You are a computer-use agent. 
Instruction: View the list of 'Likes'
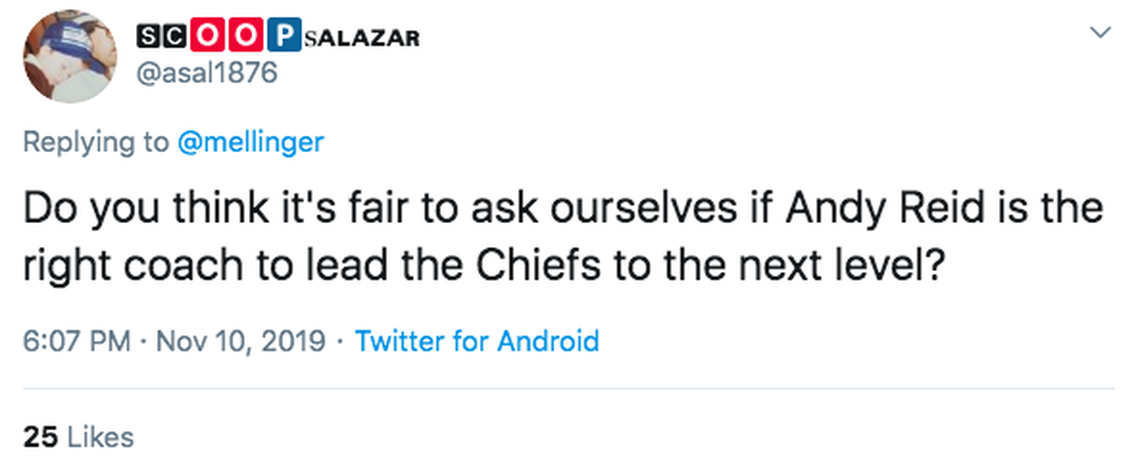(98, 436)
